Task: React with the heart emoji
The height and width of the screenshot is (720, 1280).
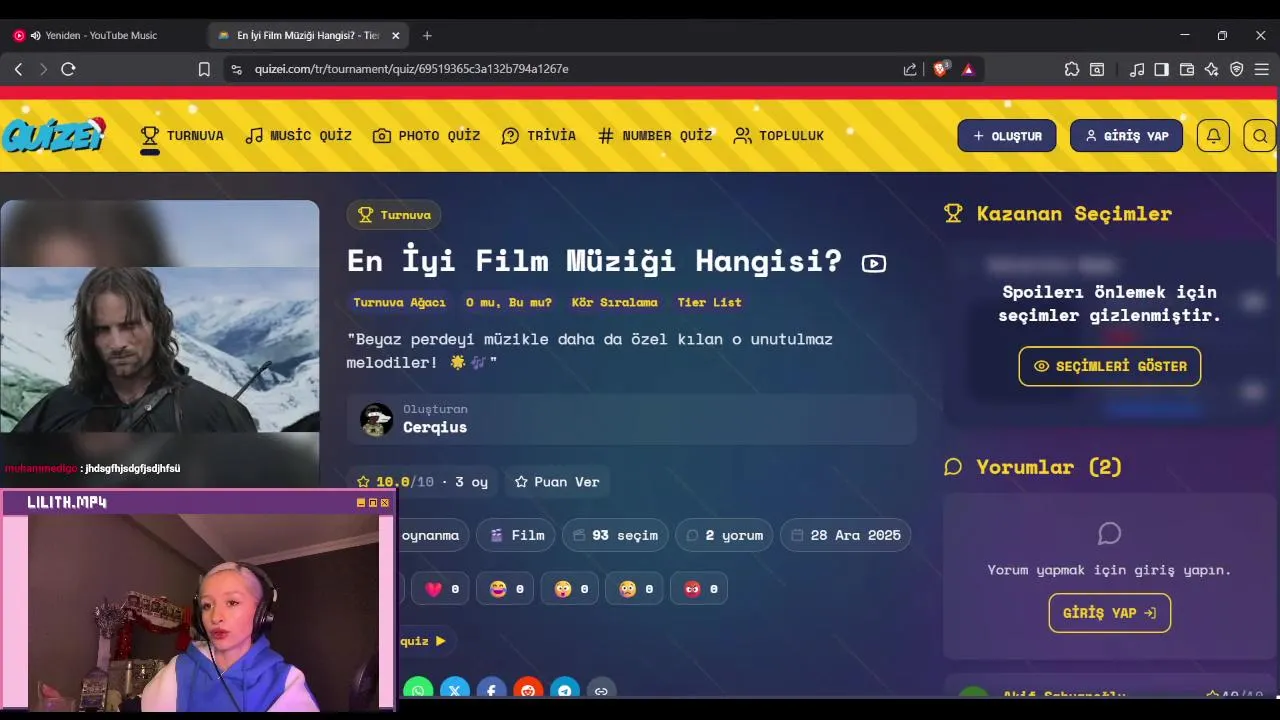Action: pos(441,589)
